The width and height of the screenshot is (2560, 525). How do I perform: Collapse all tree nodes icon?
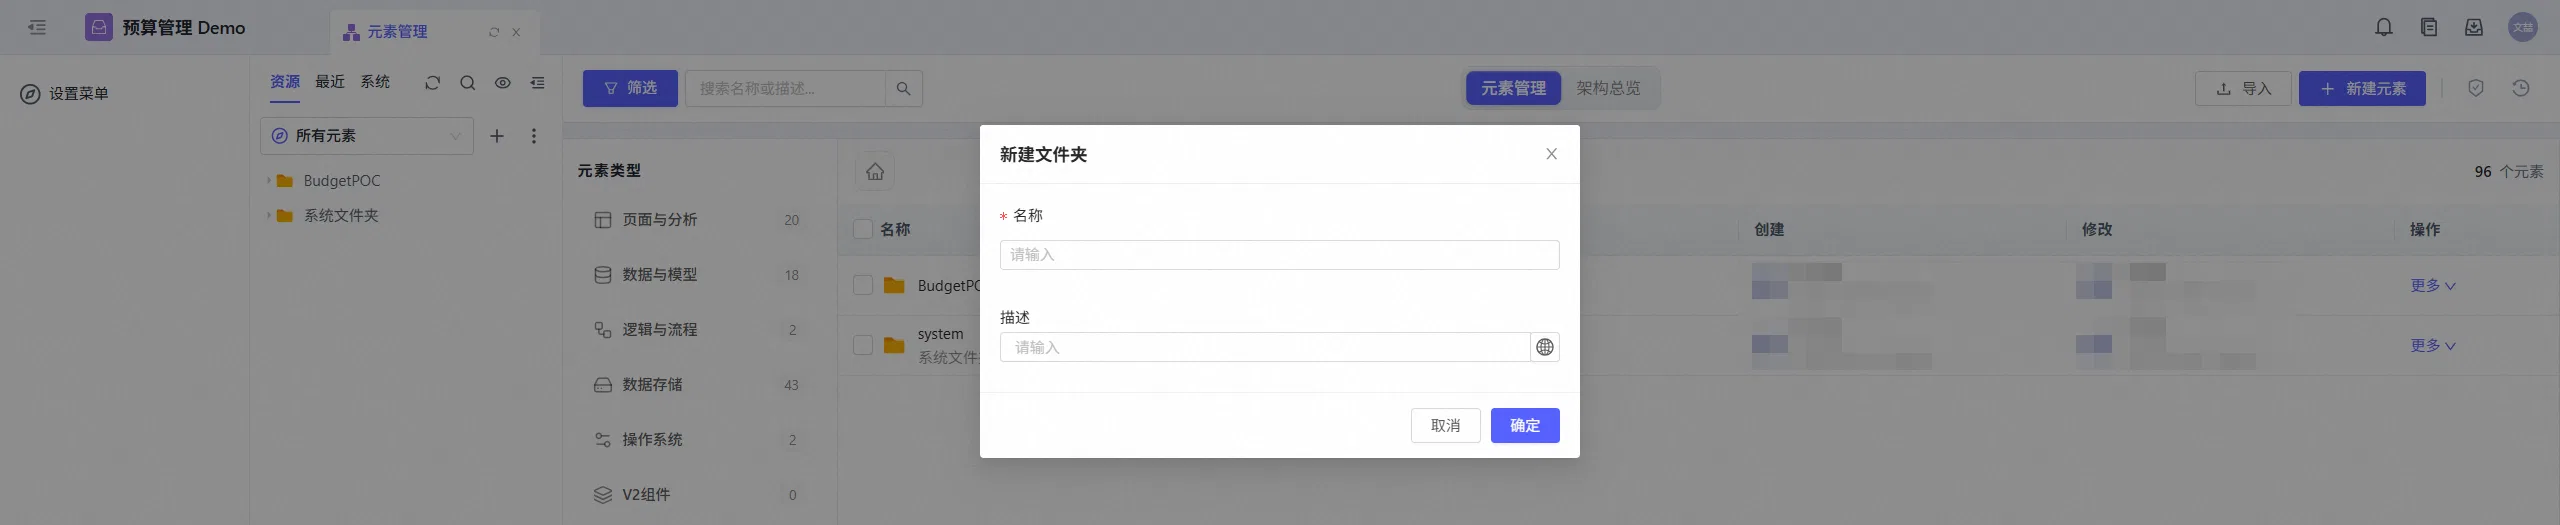(538, 83)
